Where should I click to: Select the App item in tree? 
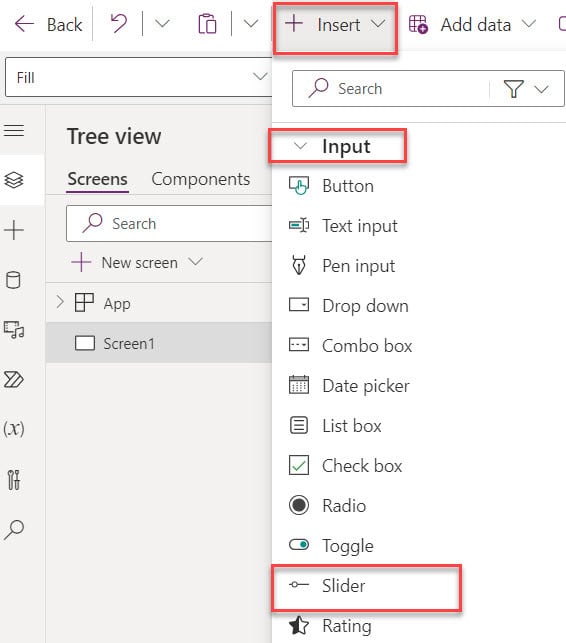[117, 304]
